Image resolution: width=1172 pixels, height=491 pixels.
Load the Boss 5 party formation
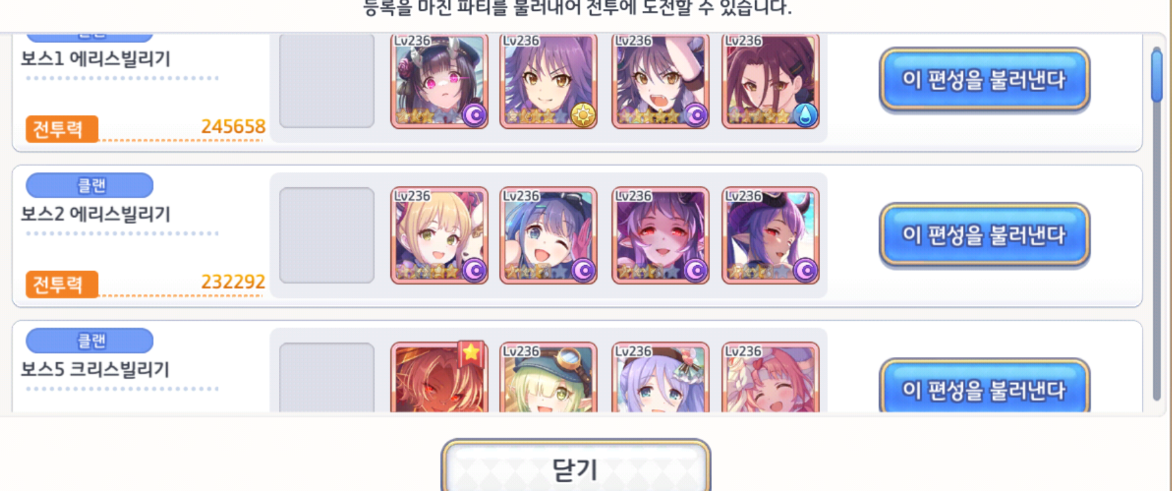pos(984,388)
